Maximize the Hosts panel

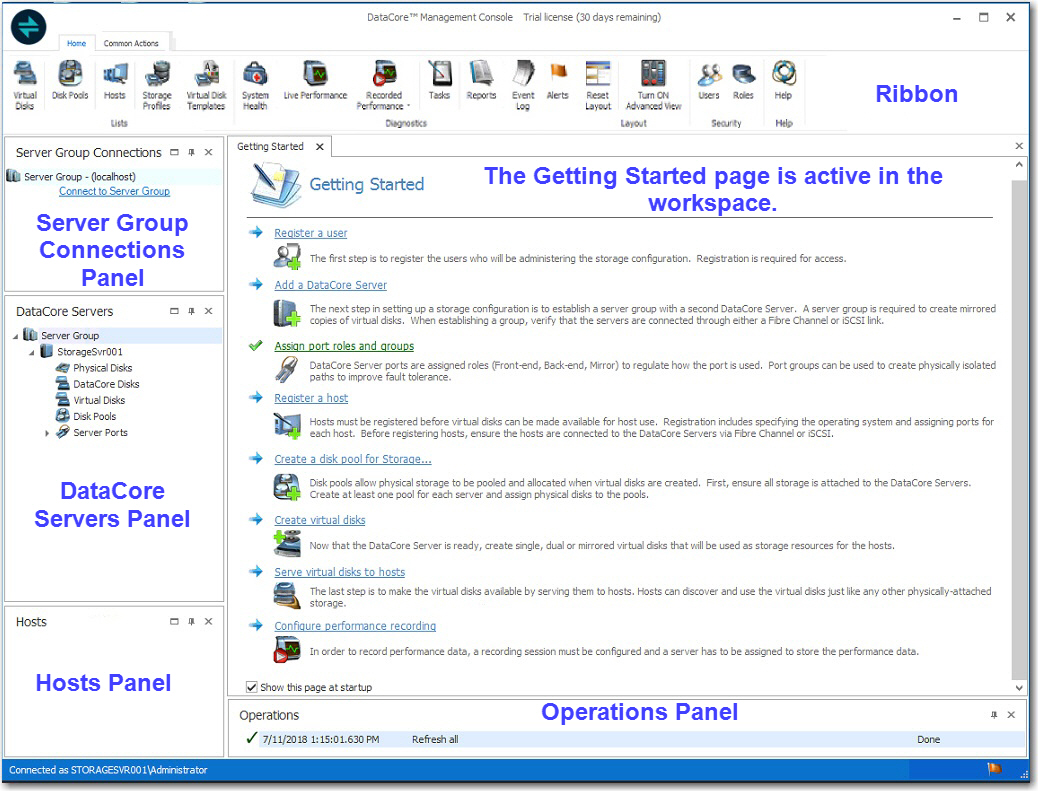click(174, 622)
